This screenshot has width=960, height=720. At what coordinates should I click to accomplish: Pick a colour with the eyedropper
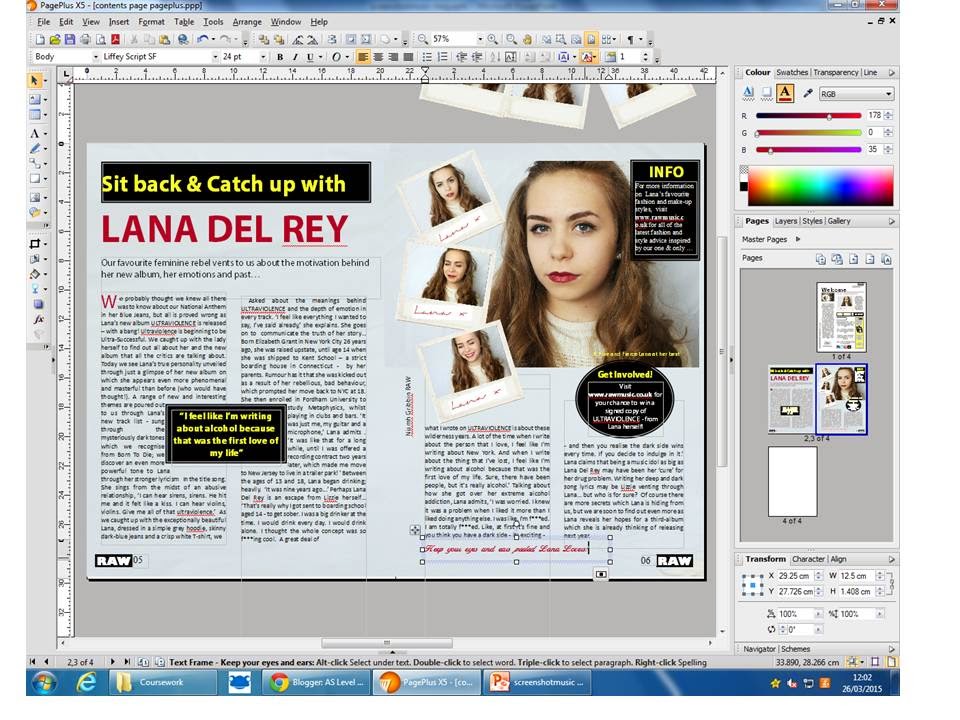click(808, 94)
